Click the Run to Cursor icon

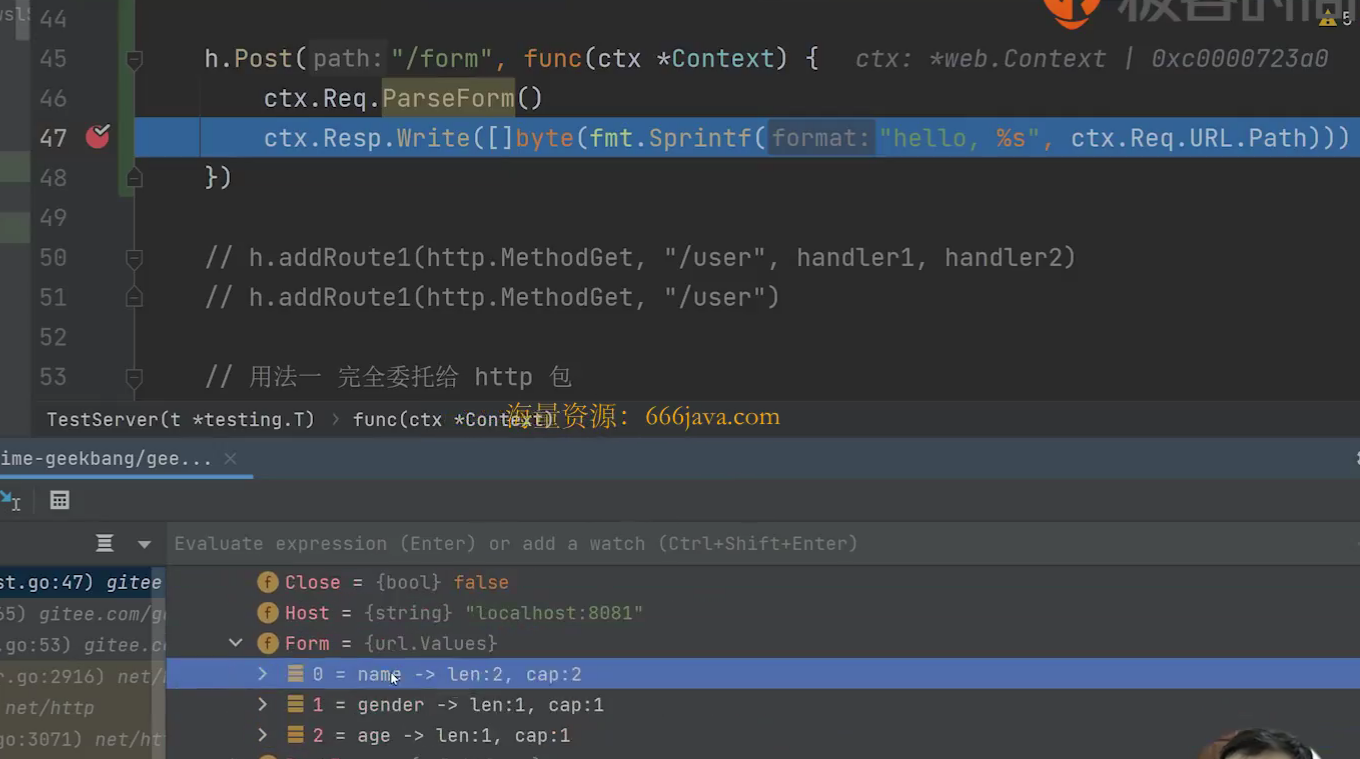(x=10, y=500)
